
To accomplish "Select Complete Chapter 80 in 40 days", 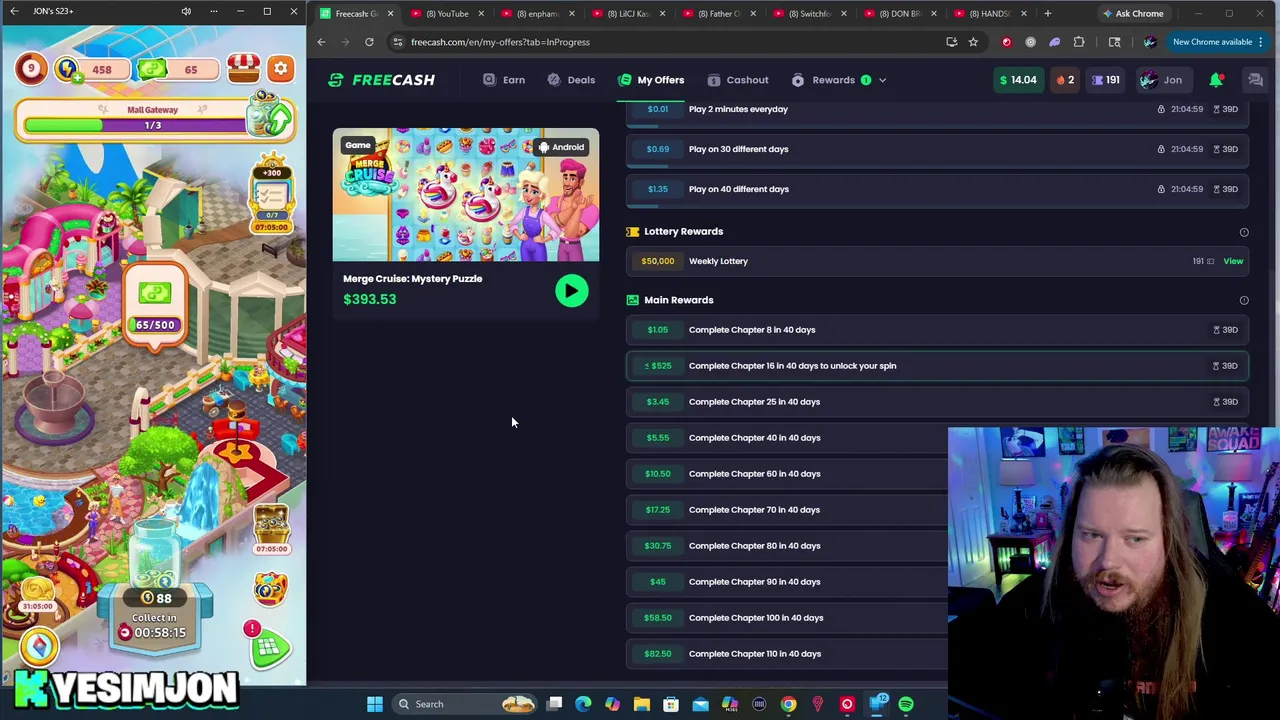I will point(787,545).
